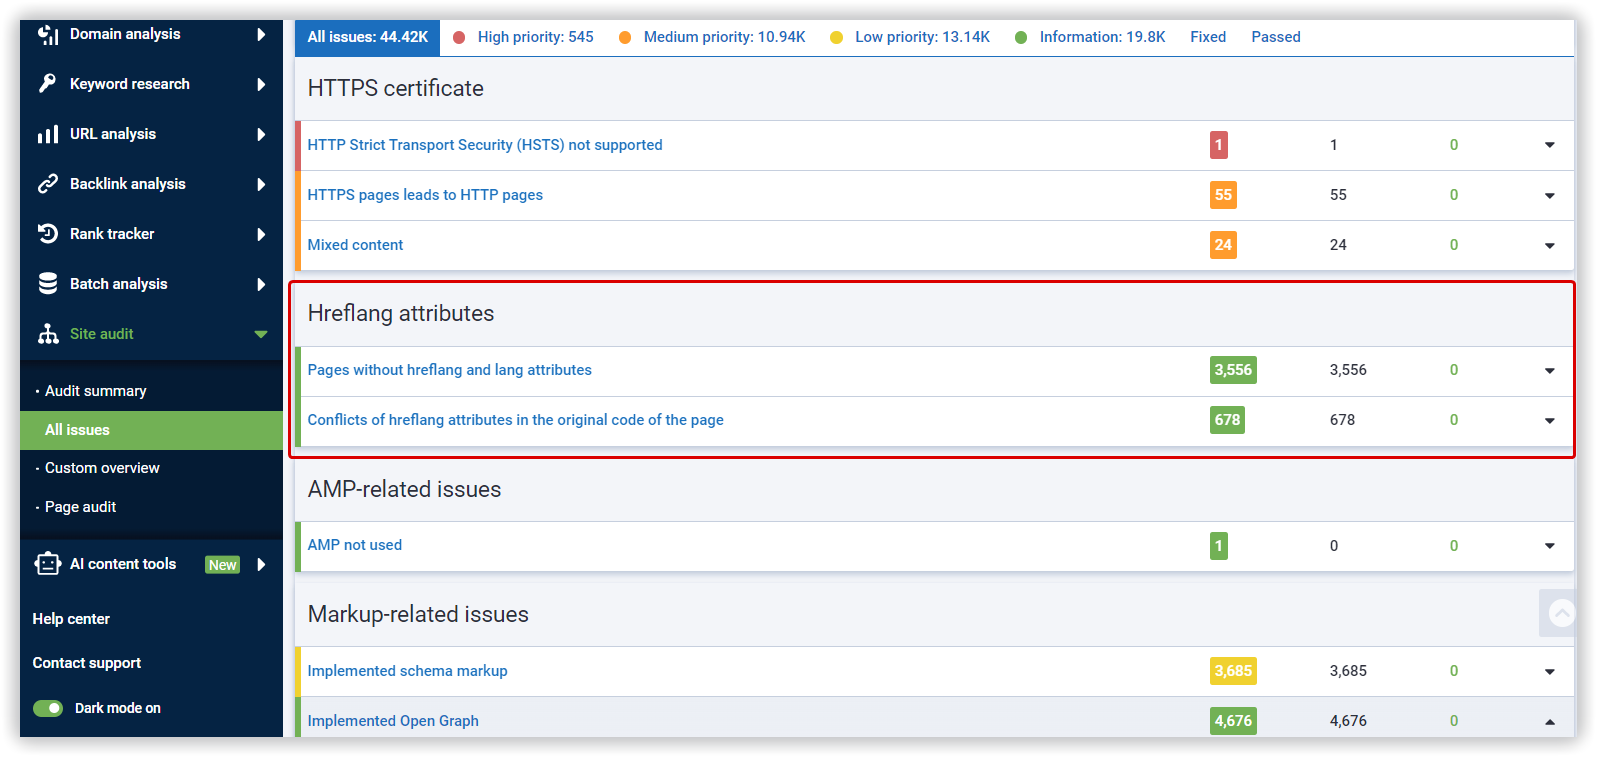Screen dimensions: 1597x757
Task: Click the green 3,556 count badge
Action: (1233, 370)
